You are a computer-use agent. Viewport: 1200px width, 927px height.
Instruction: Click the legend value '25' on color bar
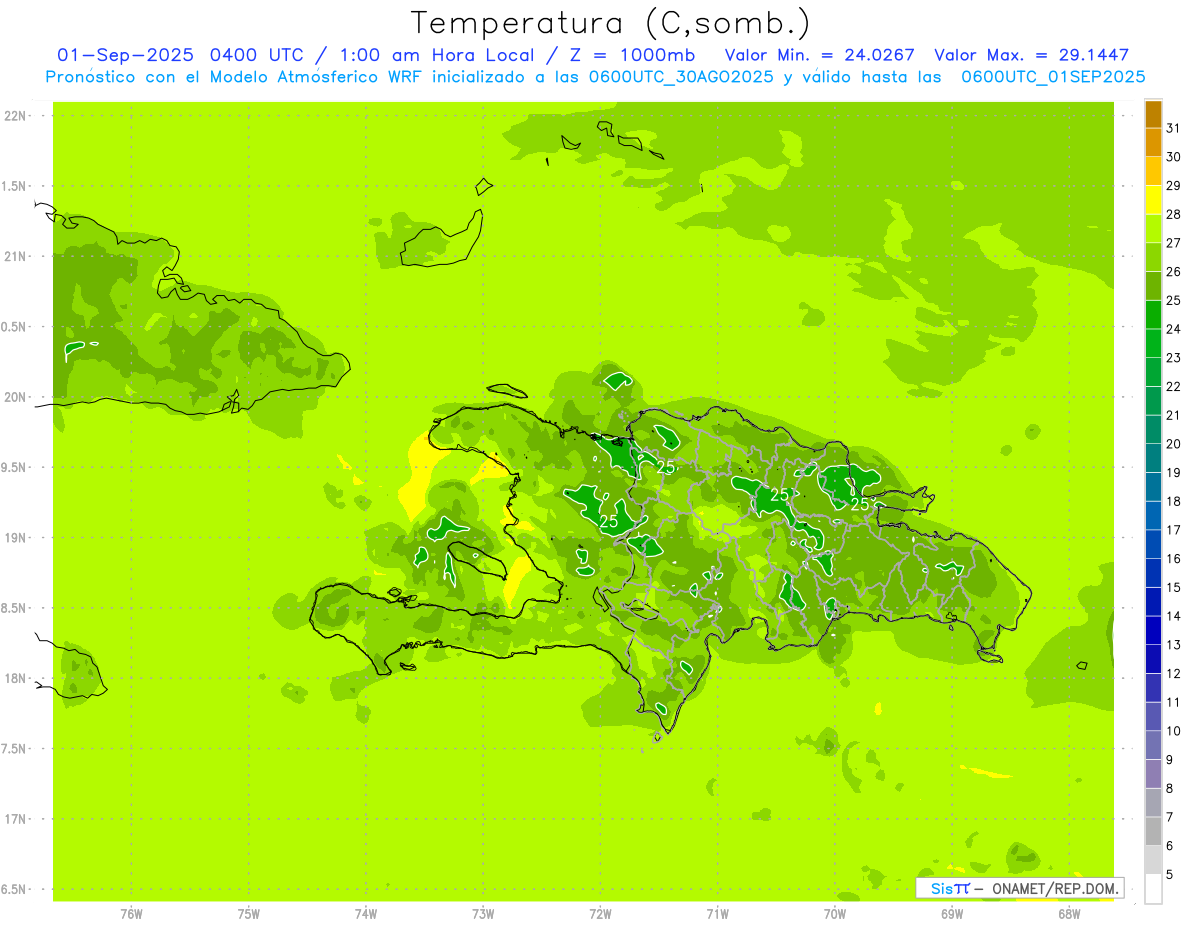(x=1174, y=300)
